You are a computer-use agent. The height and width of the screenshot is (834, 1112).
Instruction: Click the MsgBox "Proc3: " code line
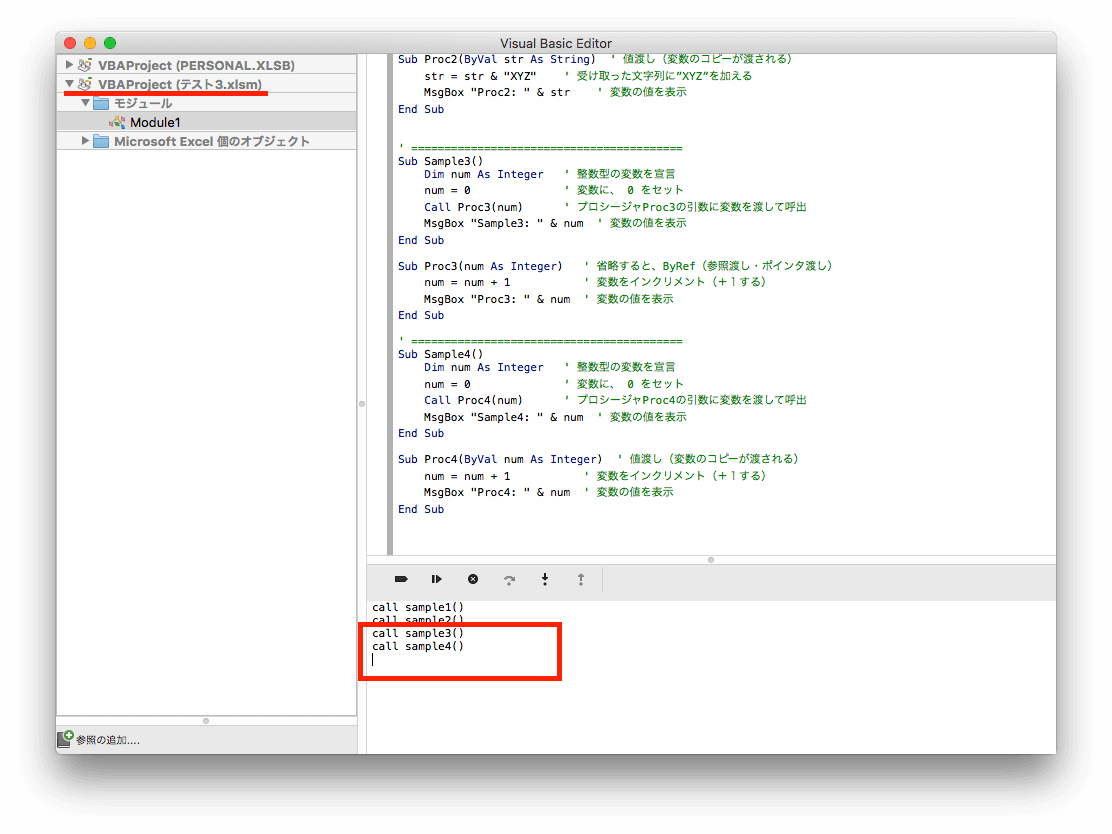[x=497, y=299]
